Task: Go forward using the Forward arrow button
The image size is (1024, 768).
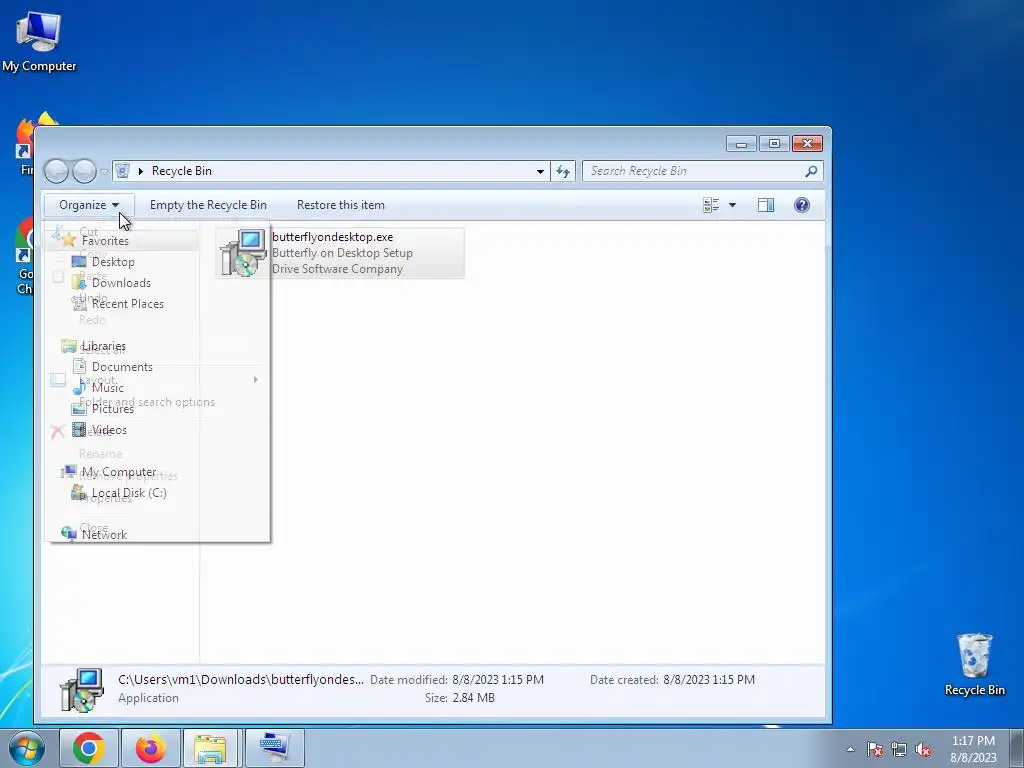Action: 84,171
